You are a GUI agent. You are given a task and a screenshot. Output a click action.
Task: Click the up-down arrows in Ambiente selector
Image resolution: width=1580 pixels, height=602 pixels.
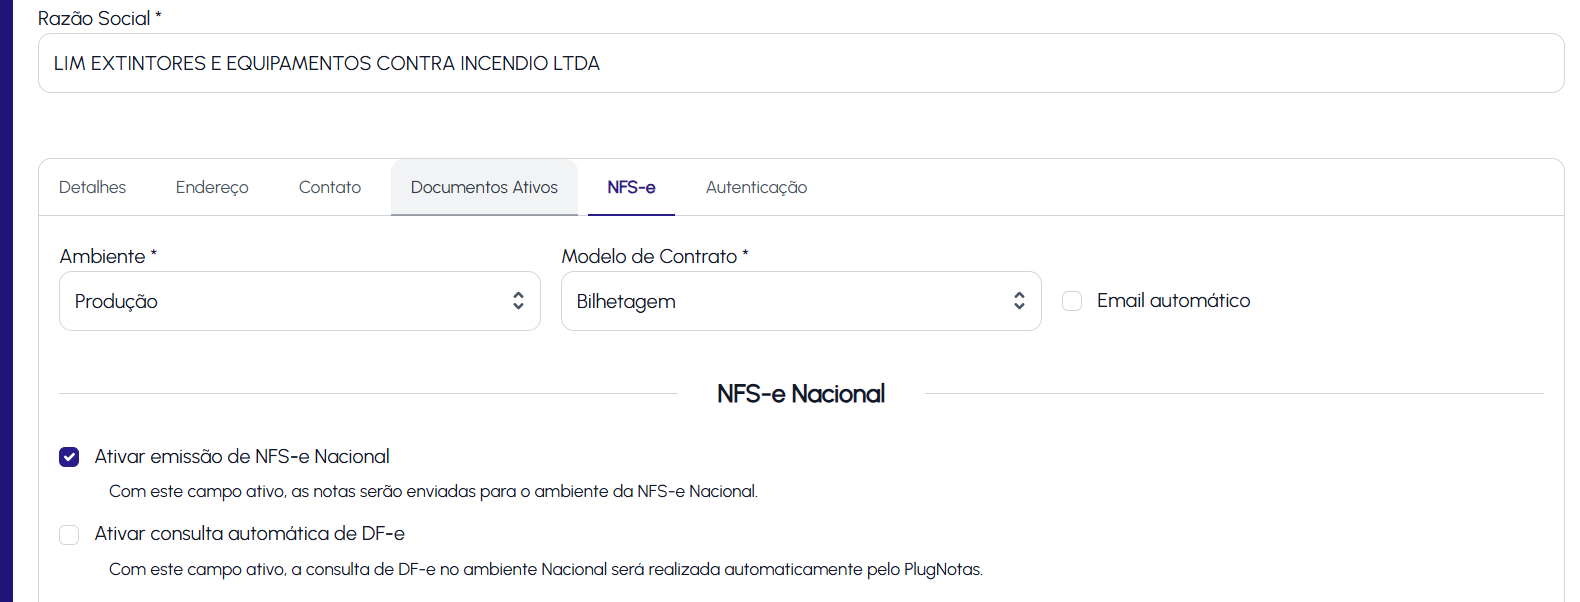pos(518,301)
